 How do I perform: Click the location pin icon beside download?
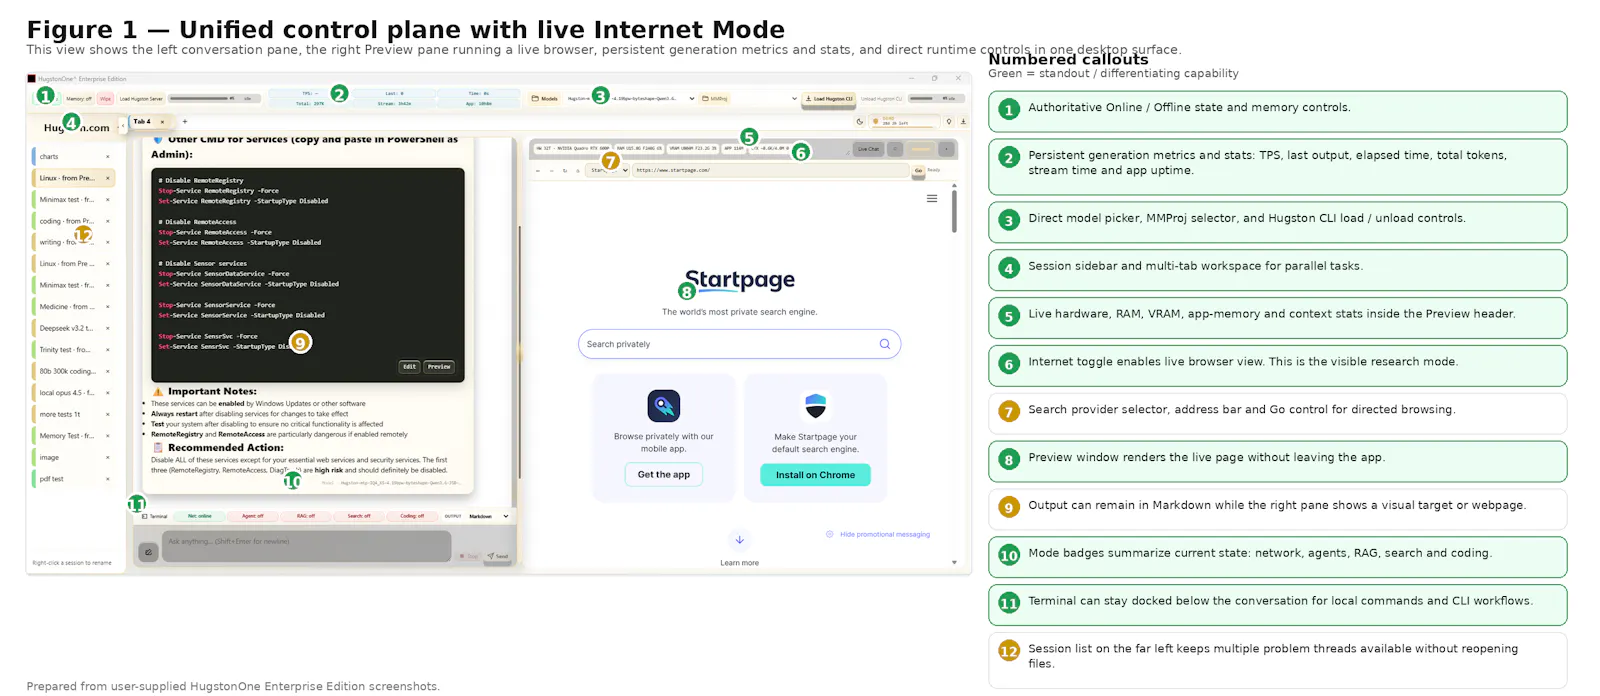coord(949,122)
